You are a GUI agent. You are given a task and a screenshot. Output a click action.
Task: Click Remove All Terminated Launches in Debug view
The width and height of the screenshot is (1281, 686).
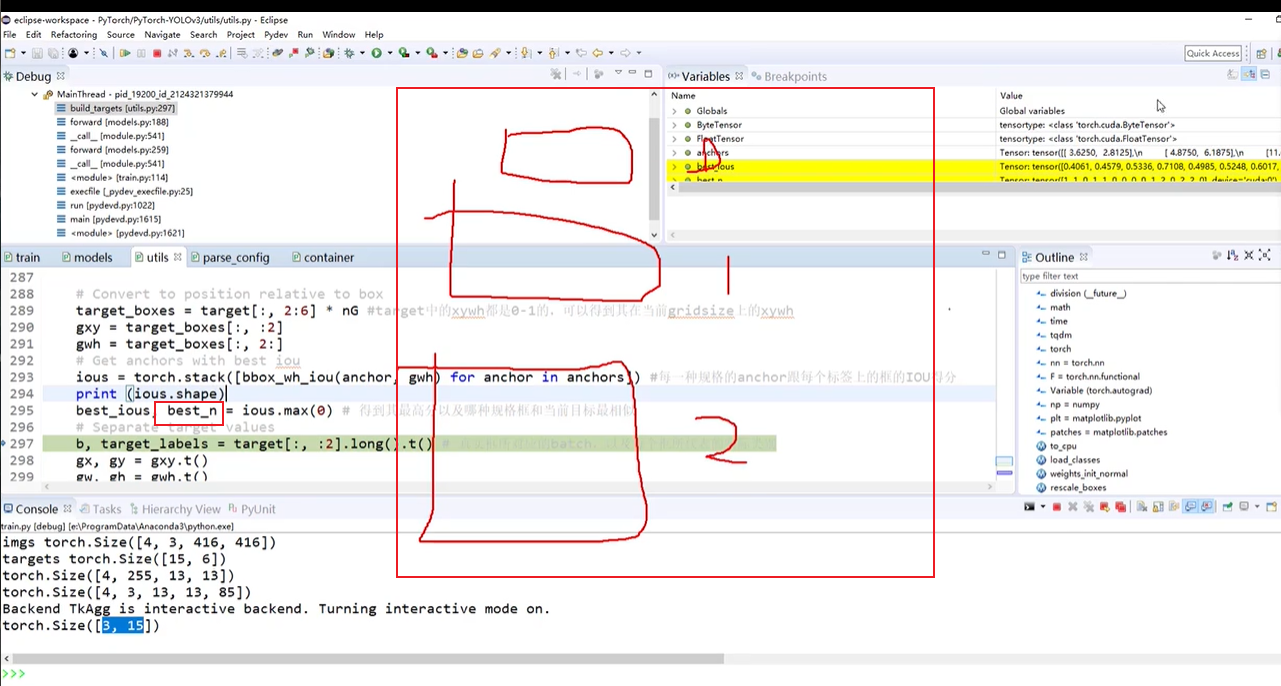[x=556, y=75]
